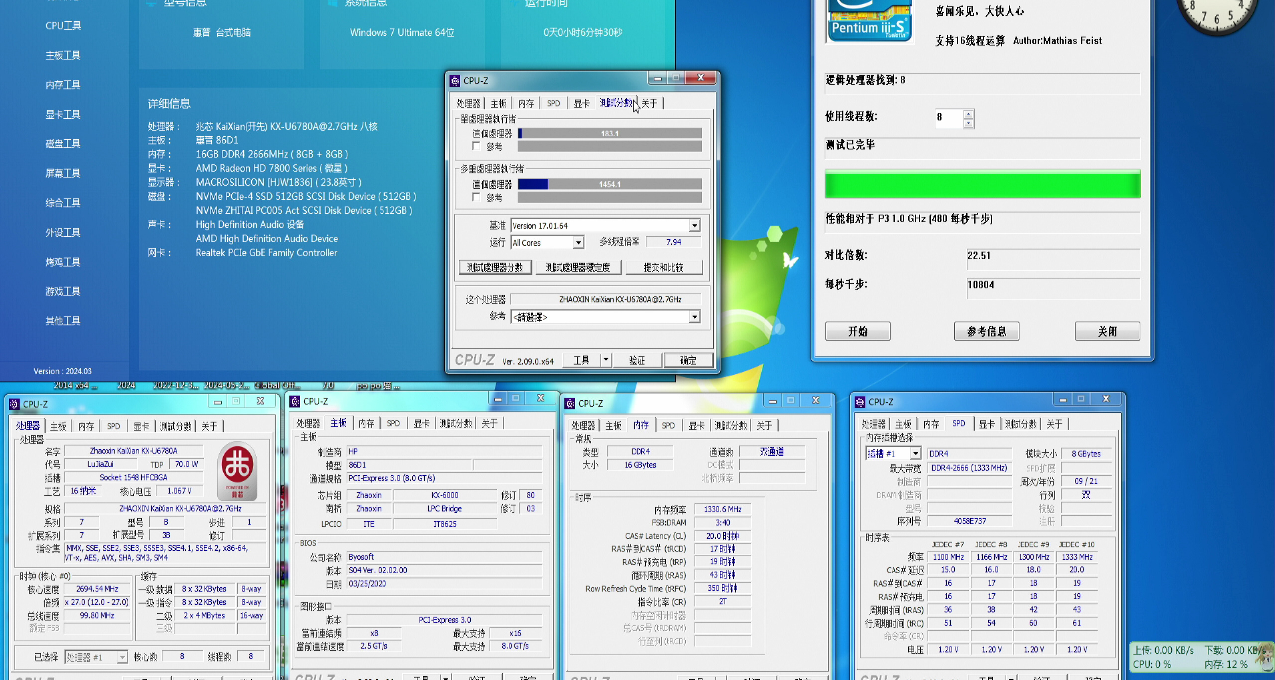Click the CPU-Z title icon in memory window
1275x680 pixels.
click(570, 403)
